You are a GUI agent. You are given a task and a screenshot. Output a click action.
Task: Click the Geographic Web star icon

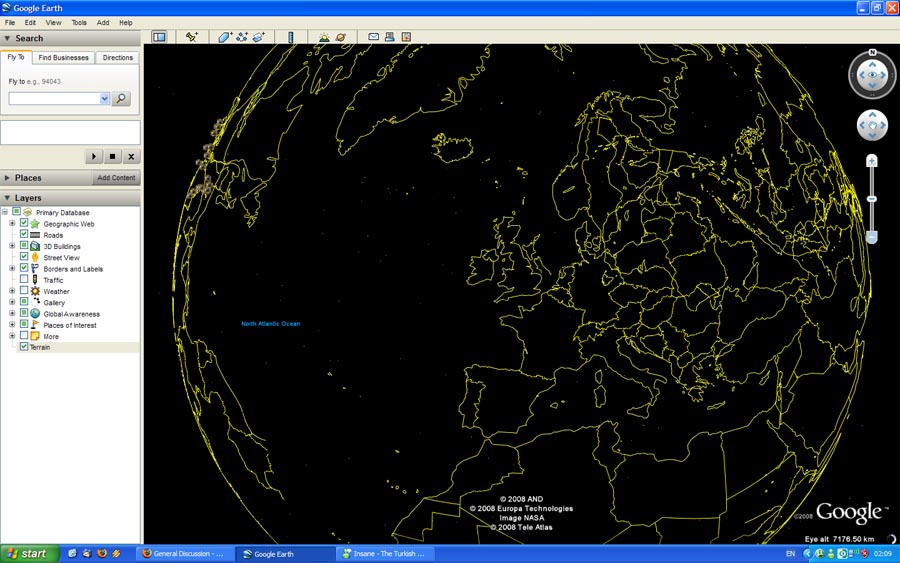click(35, 224)
